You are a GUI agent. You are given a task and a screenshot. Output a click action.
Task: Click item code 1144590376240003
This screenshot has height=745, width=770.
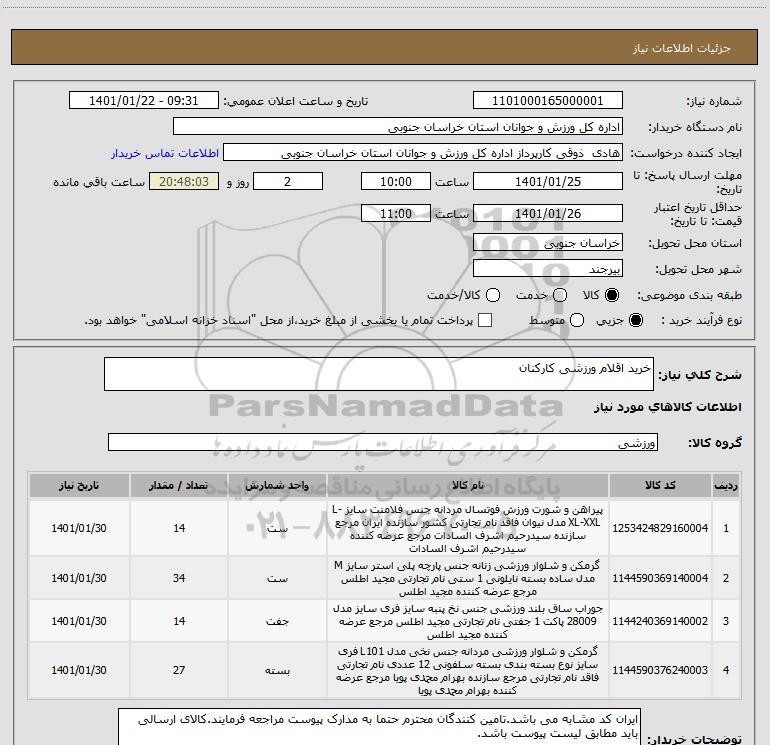(x=660, y=670)
